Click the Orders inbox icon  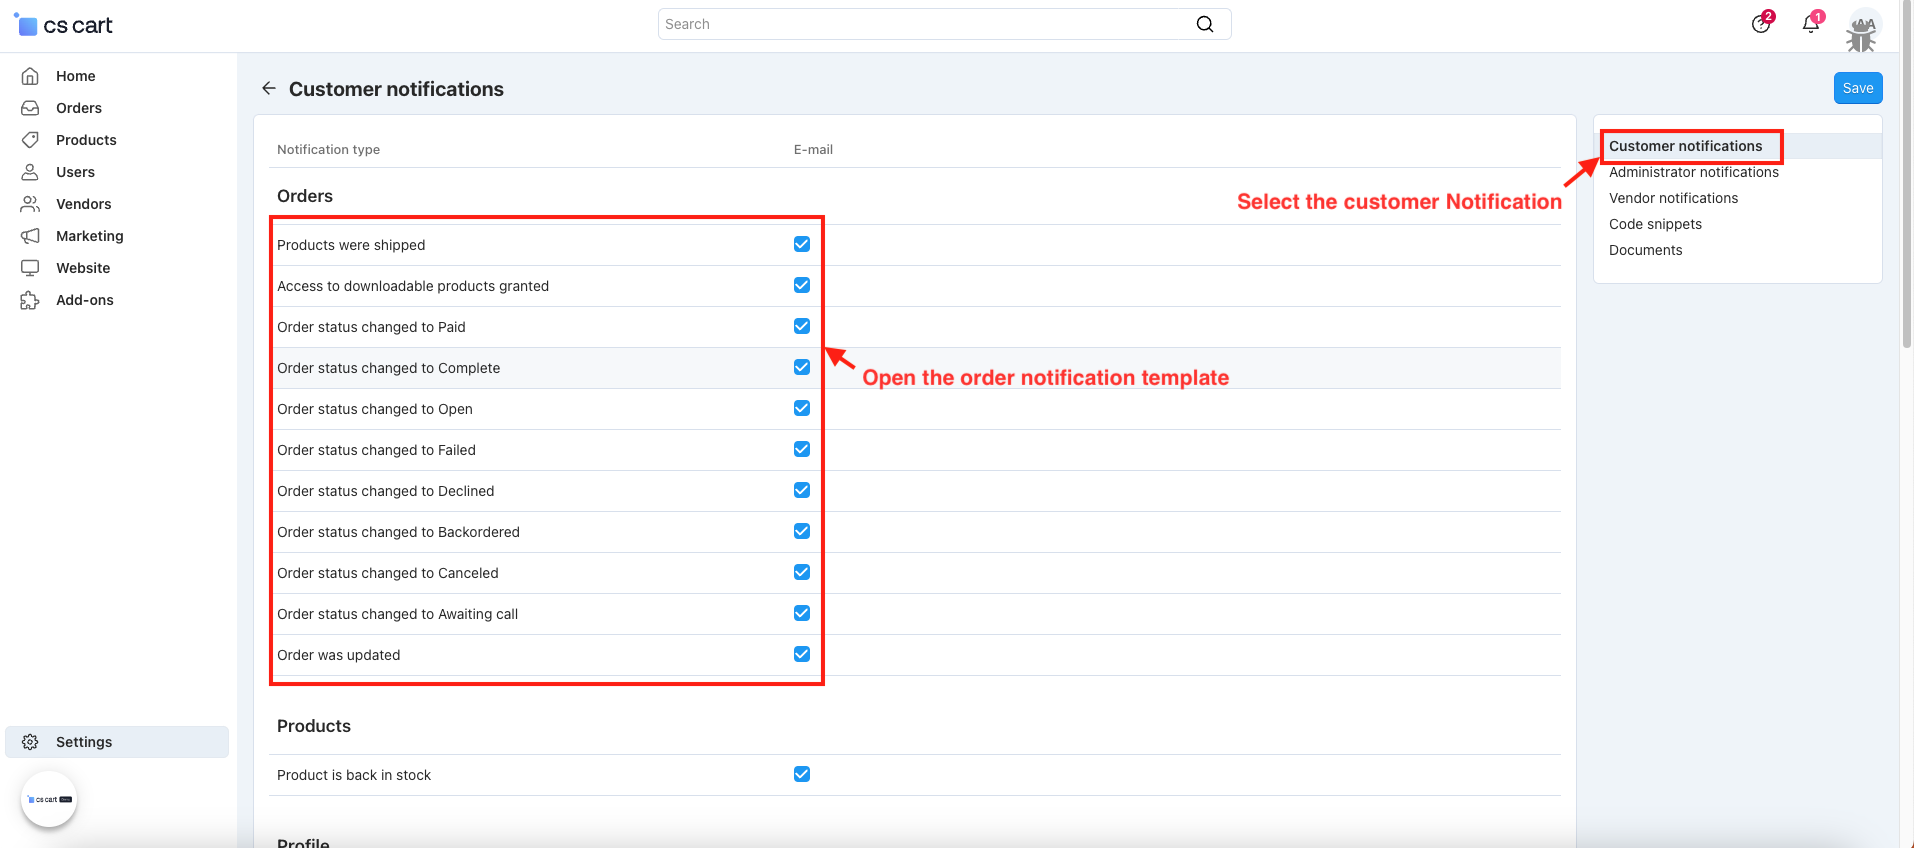(x=30, y=108)
